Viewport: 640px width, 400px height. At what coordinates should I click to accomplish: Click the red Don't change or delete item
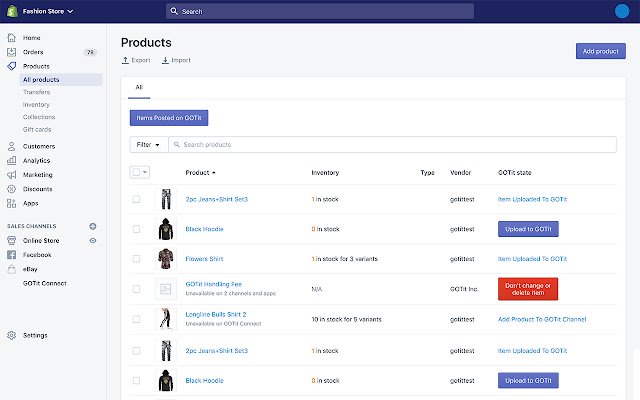pos(528,289)
